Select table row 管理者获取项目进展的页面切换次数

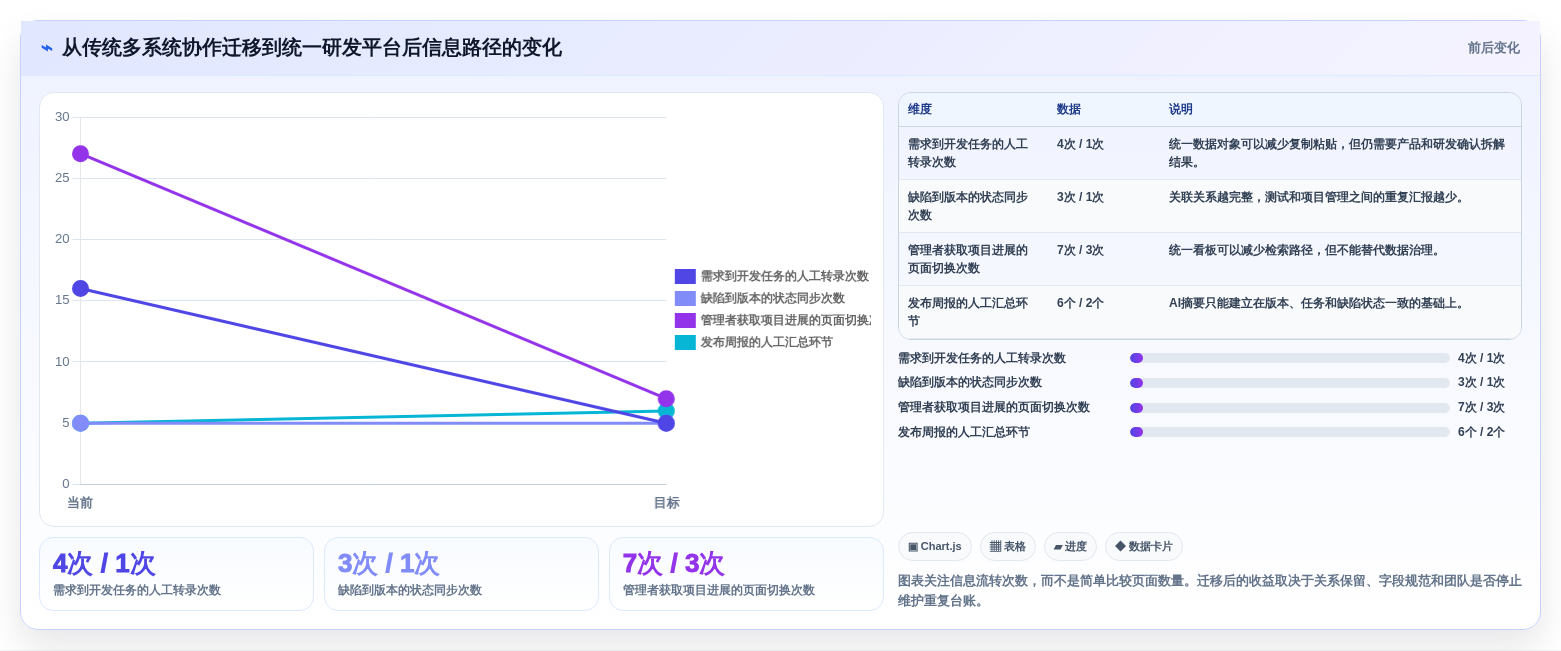pyautogui.click(x=1210, y=259)
